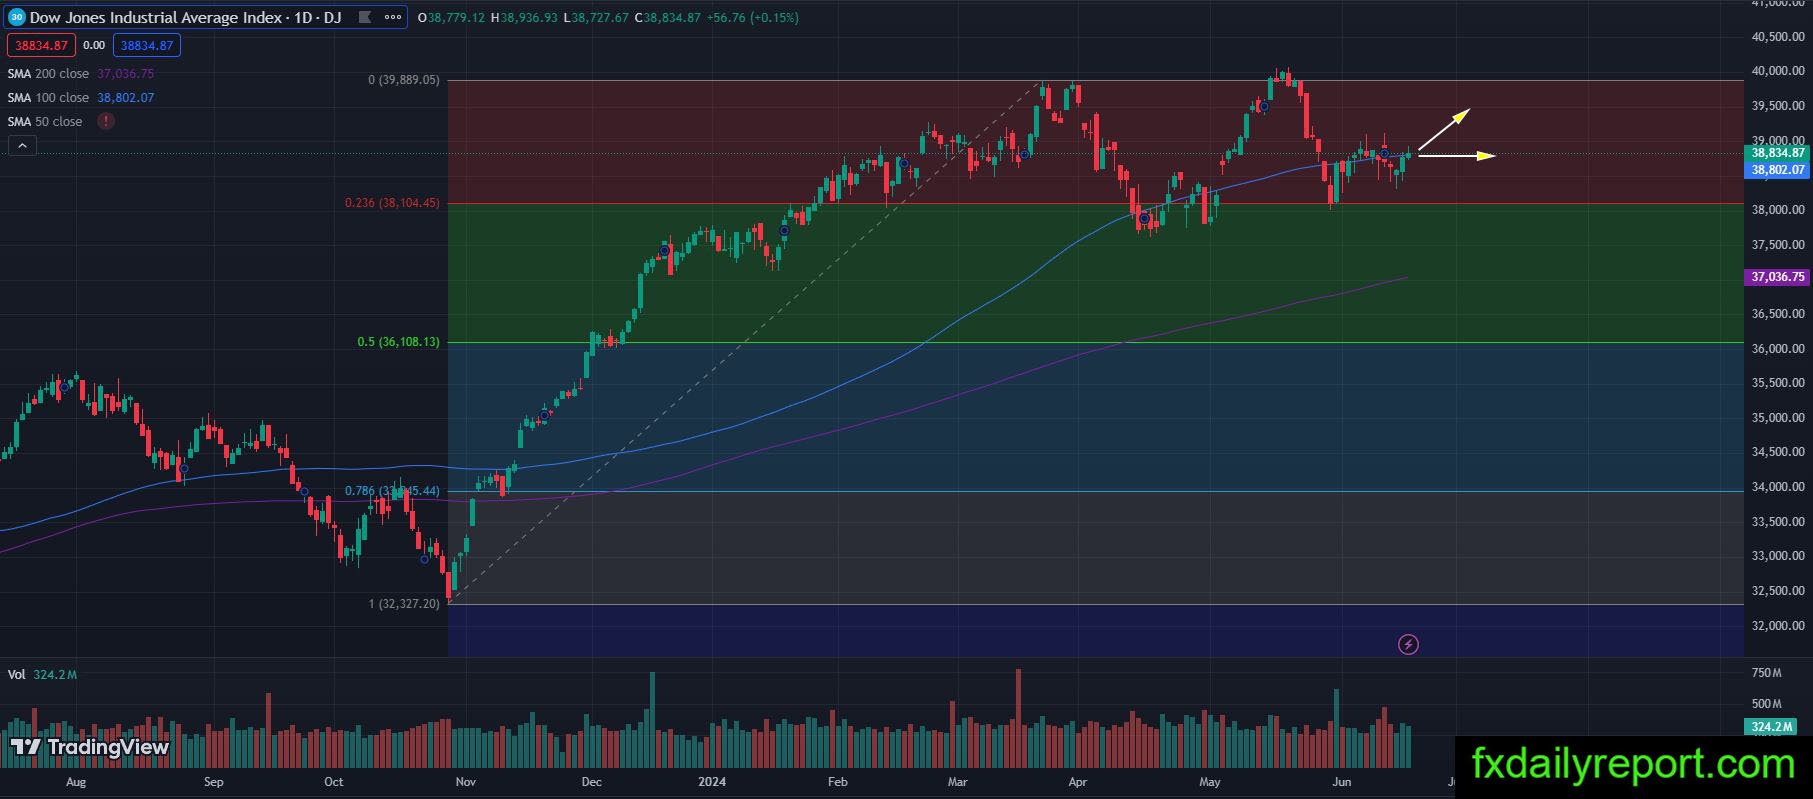The height and width of the screenshot is (799, 1813).
Task: Click the Jun label on the time axis
Action: click(1341, 781)
